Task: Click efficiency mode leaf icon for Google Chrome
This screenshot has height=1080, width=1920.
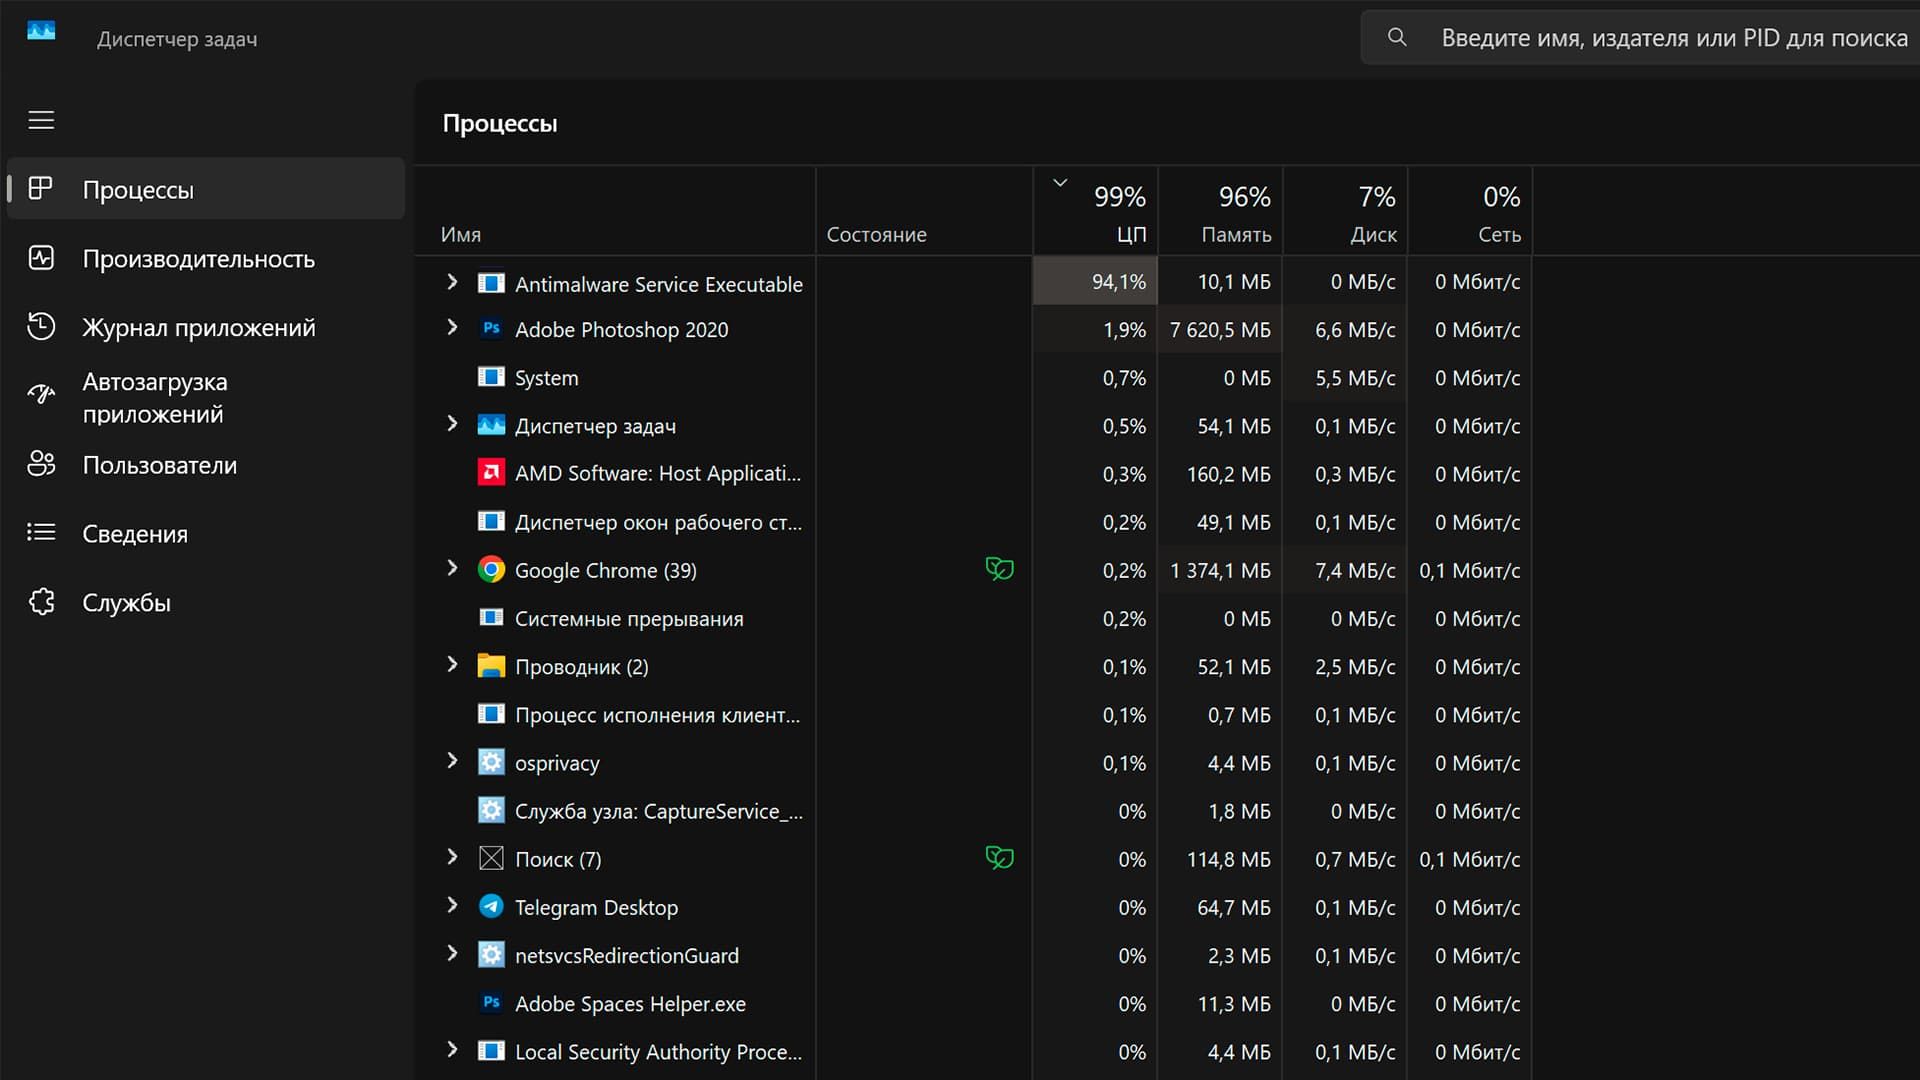Action: coord(999,569)
